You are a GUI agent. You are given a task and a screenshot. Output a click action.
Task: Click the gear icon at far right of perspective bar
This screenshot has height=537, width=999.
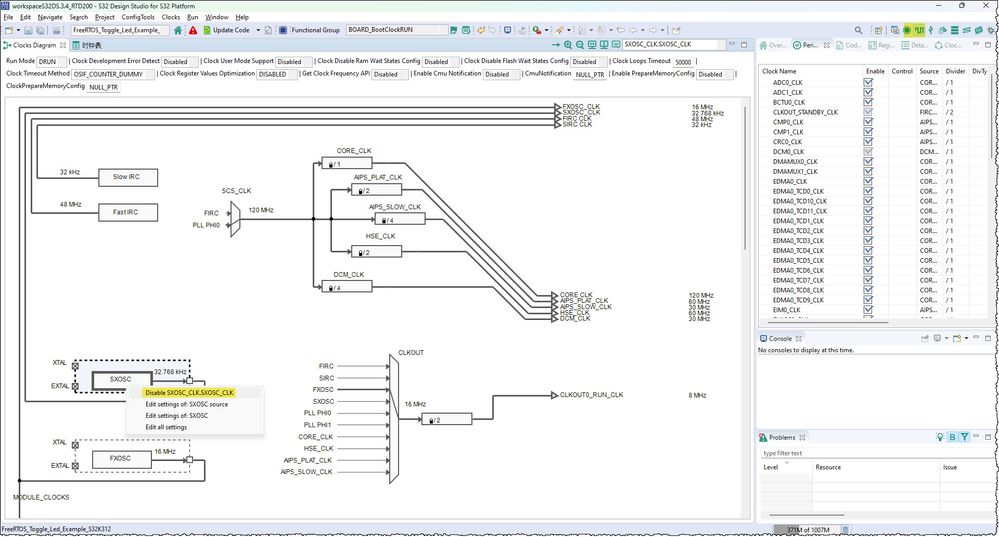pyautogui.click(x=990, y=30)
